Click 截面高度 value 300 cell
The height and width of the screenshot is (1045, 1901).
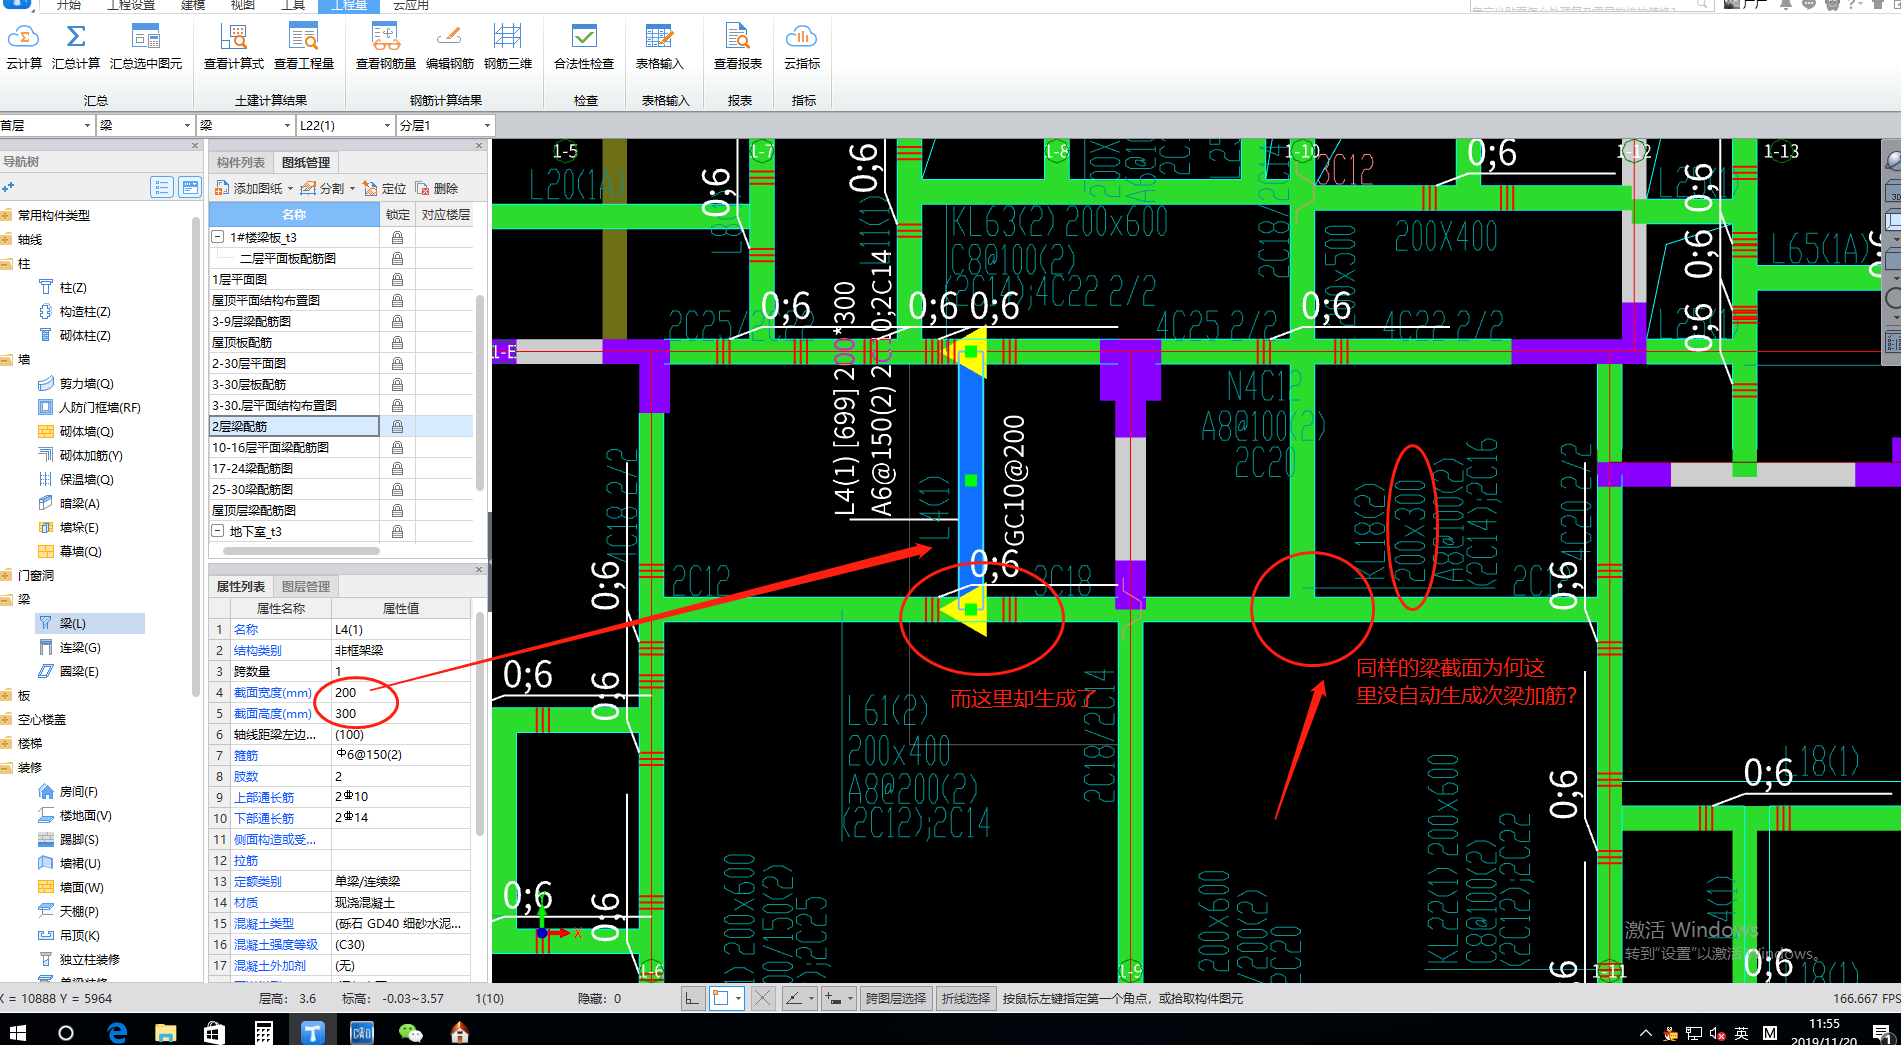(400, 713)
